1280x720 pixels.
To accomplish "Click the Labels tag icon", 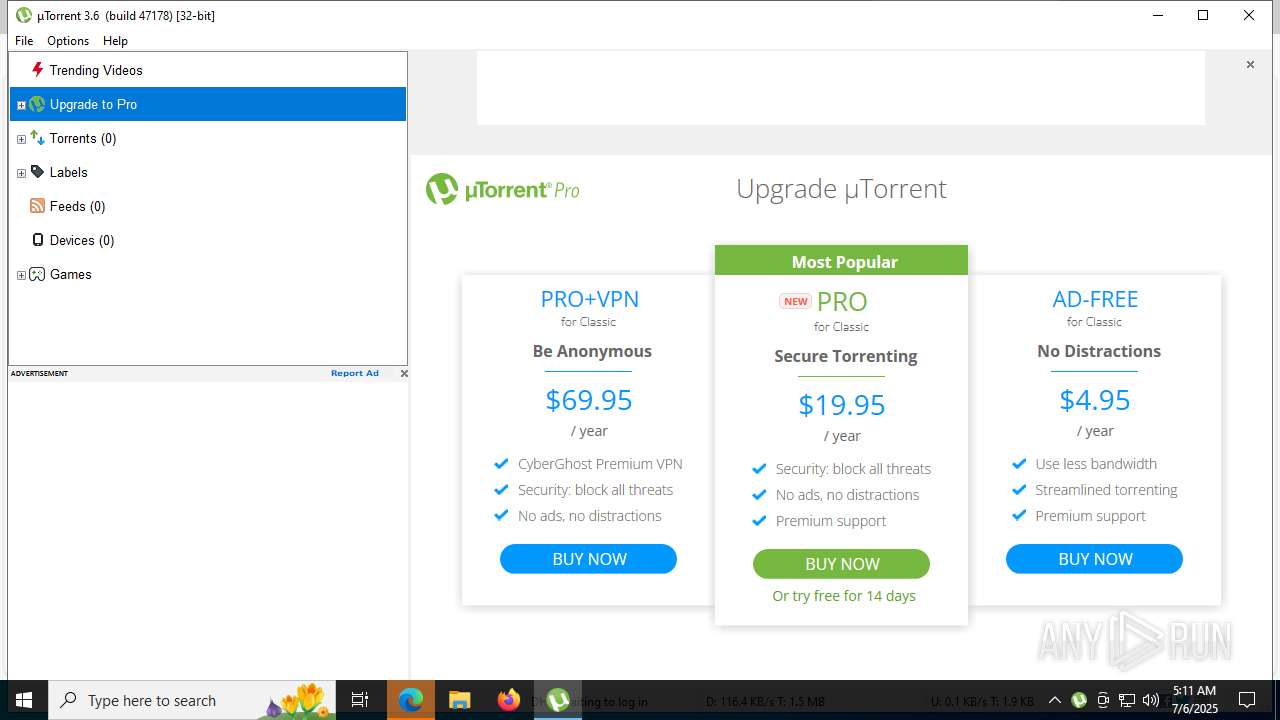I will [37, 172].
